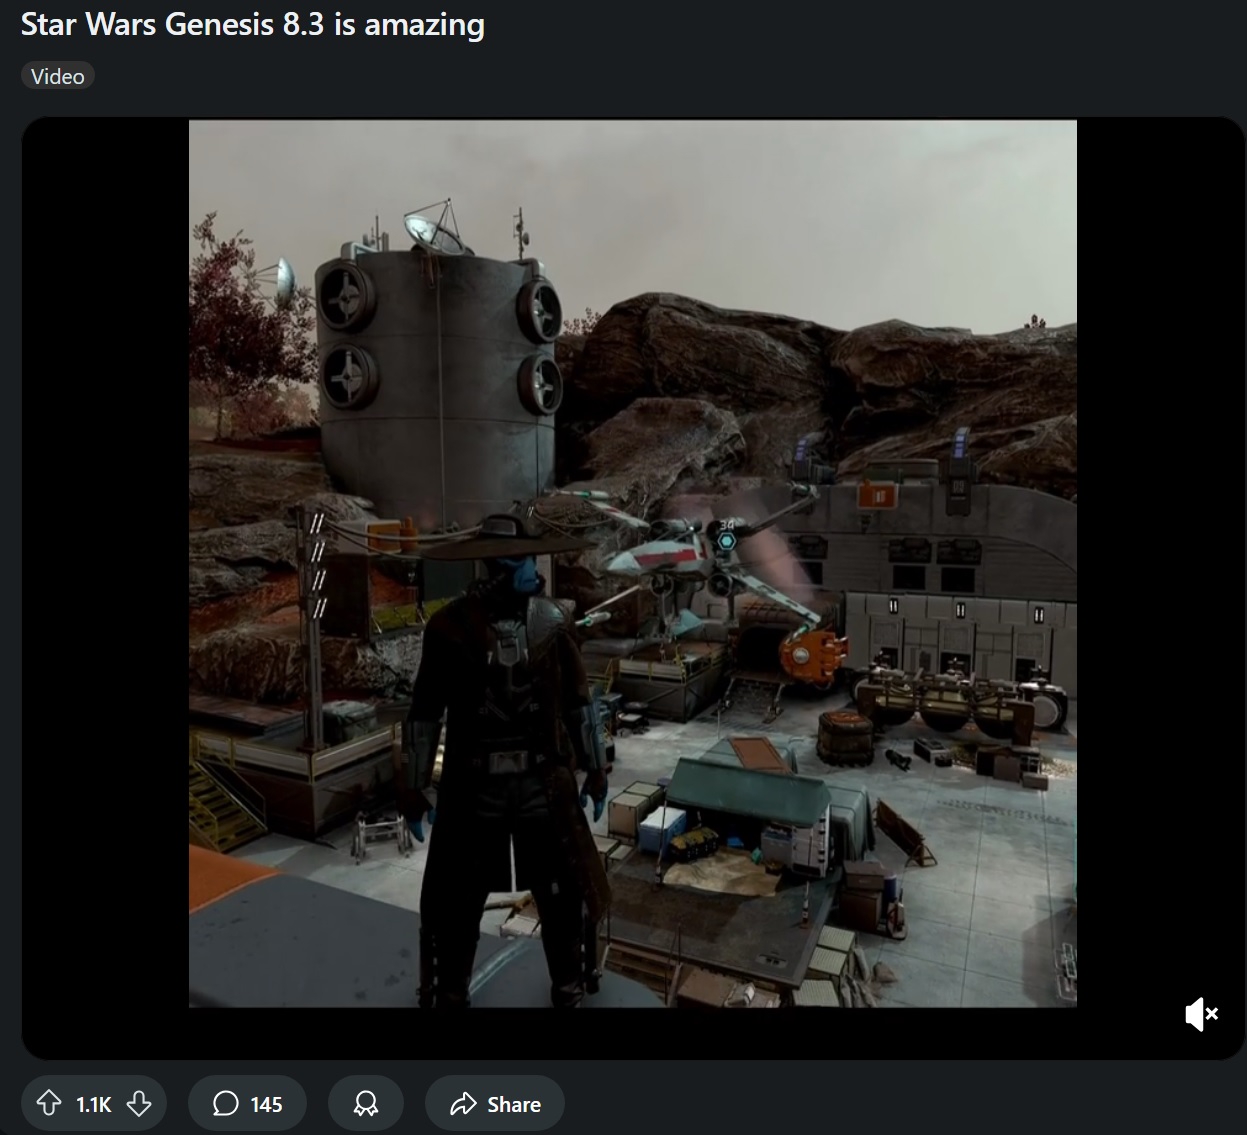Share the post

(495, 1103)
